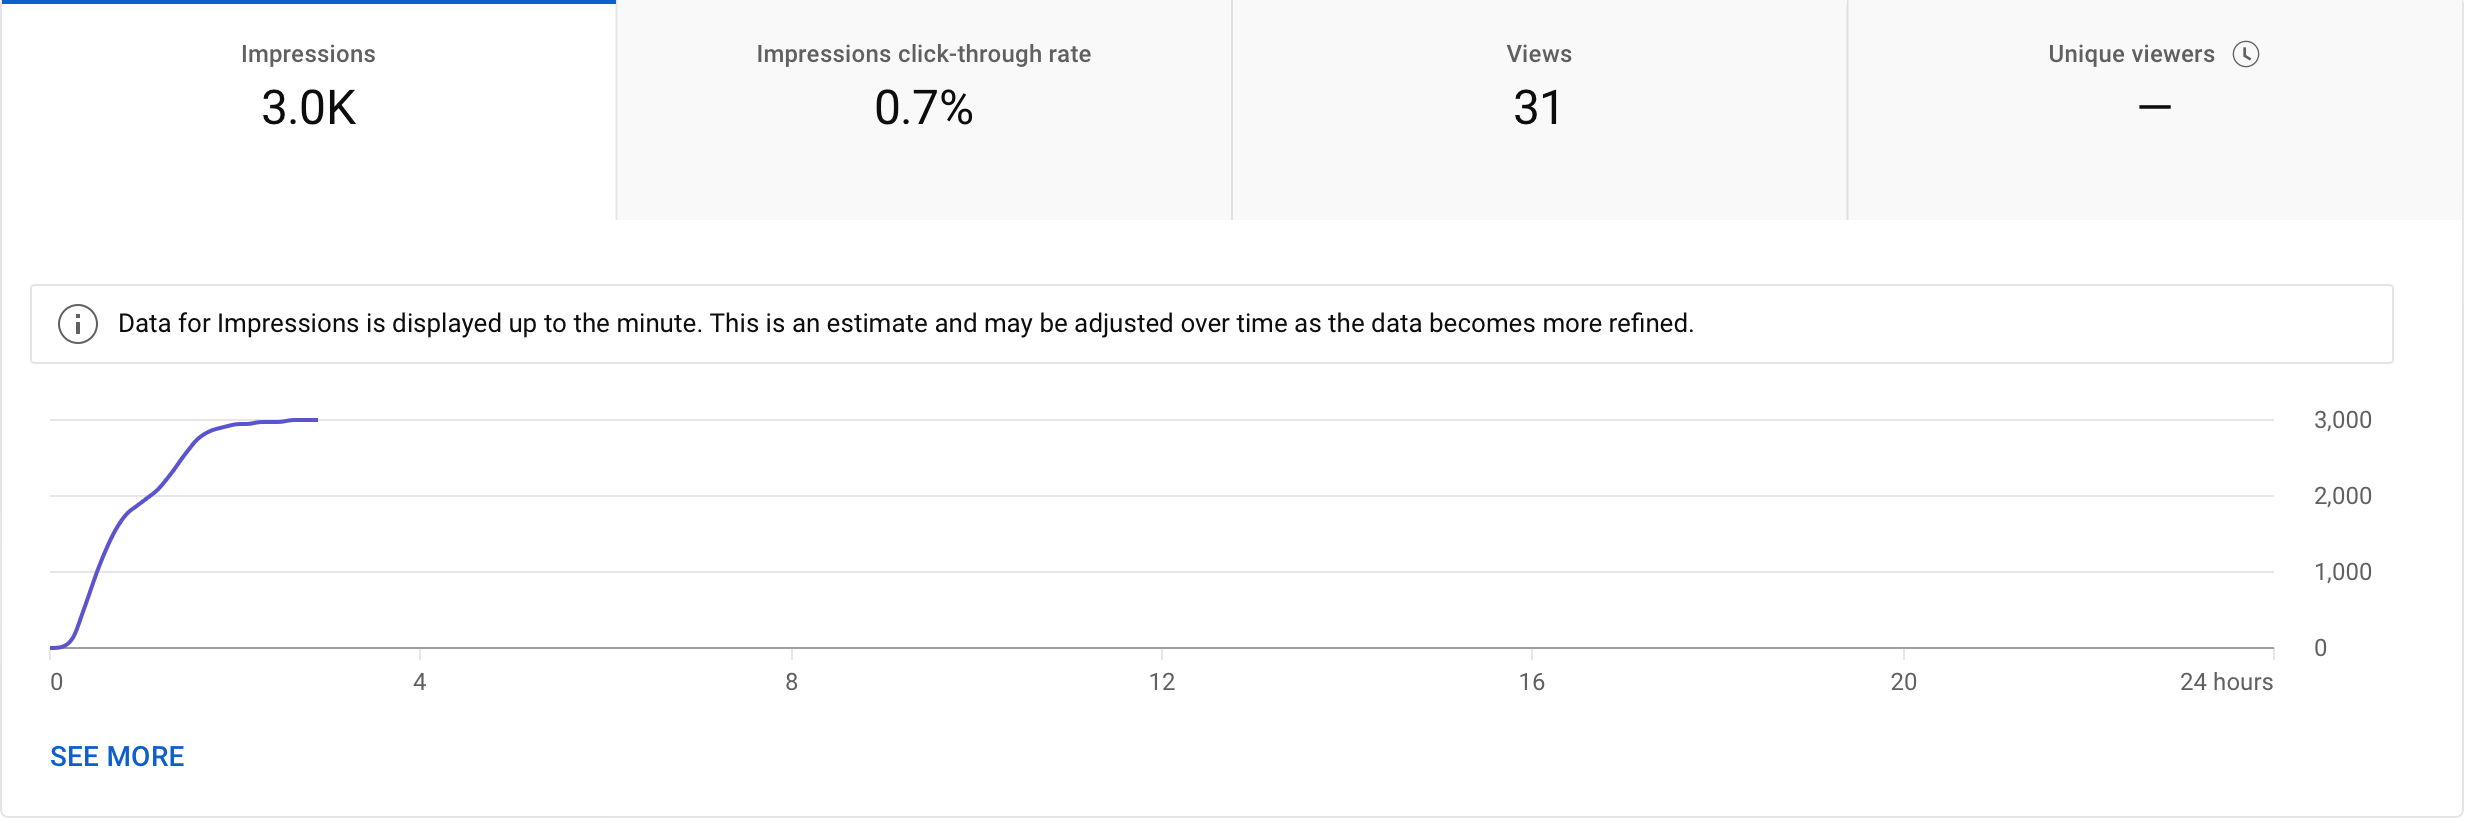This screenshot has height=828, width=2484.
Task: Click the 12 hour axis marker
Action: tap(1162, 682)
